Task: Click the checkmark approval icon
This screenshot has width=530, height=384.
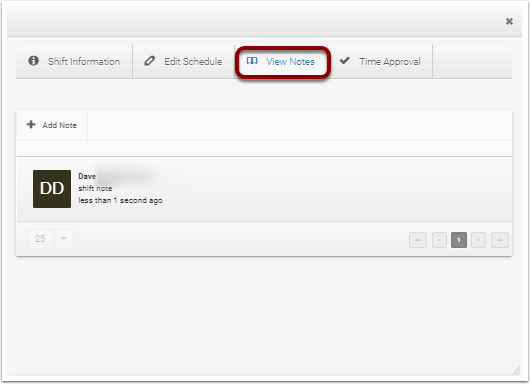Action: tap(344, 61)
